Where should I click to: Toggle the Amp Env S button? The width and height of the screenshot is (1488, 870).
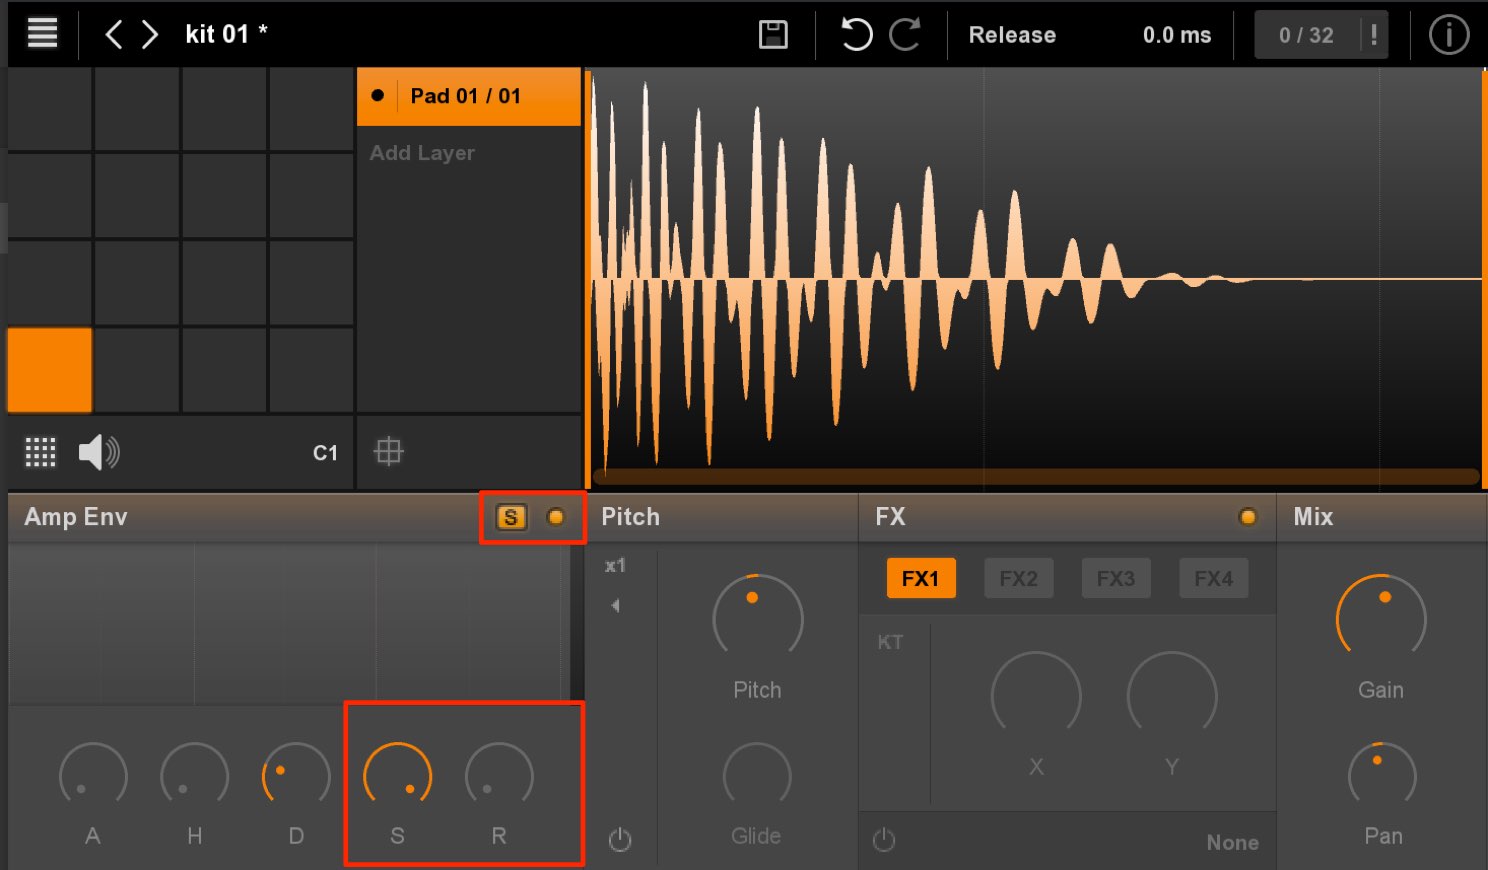click(511, 517)
